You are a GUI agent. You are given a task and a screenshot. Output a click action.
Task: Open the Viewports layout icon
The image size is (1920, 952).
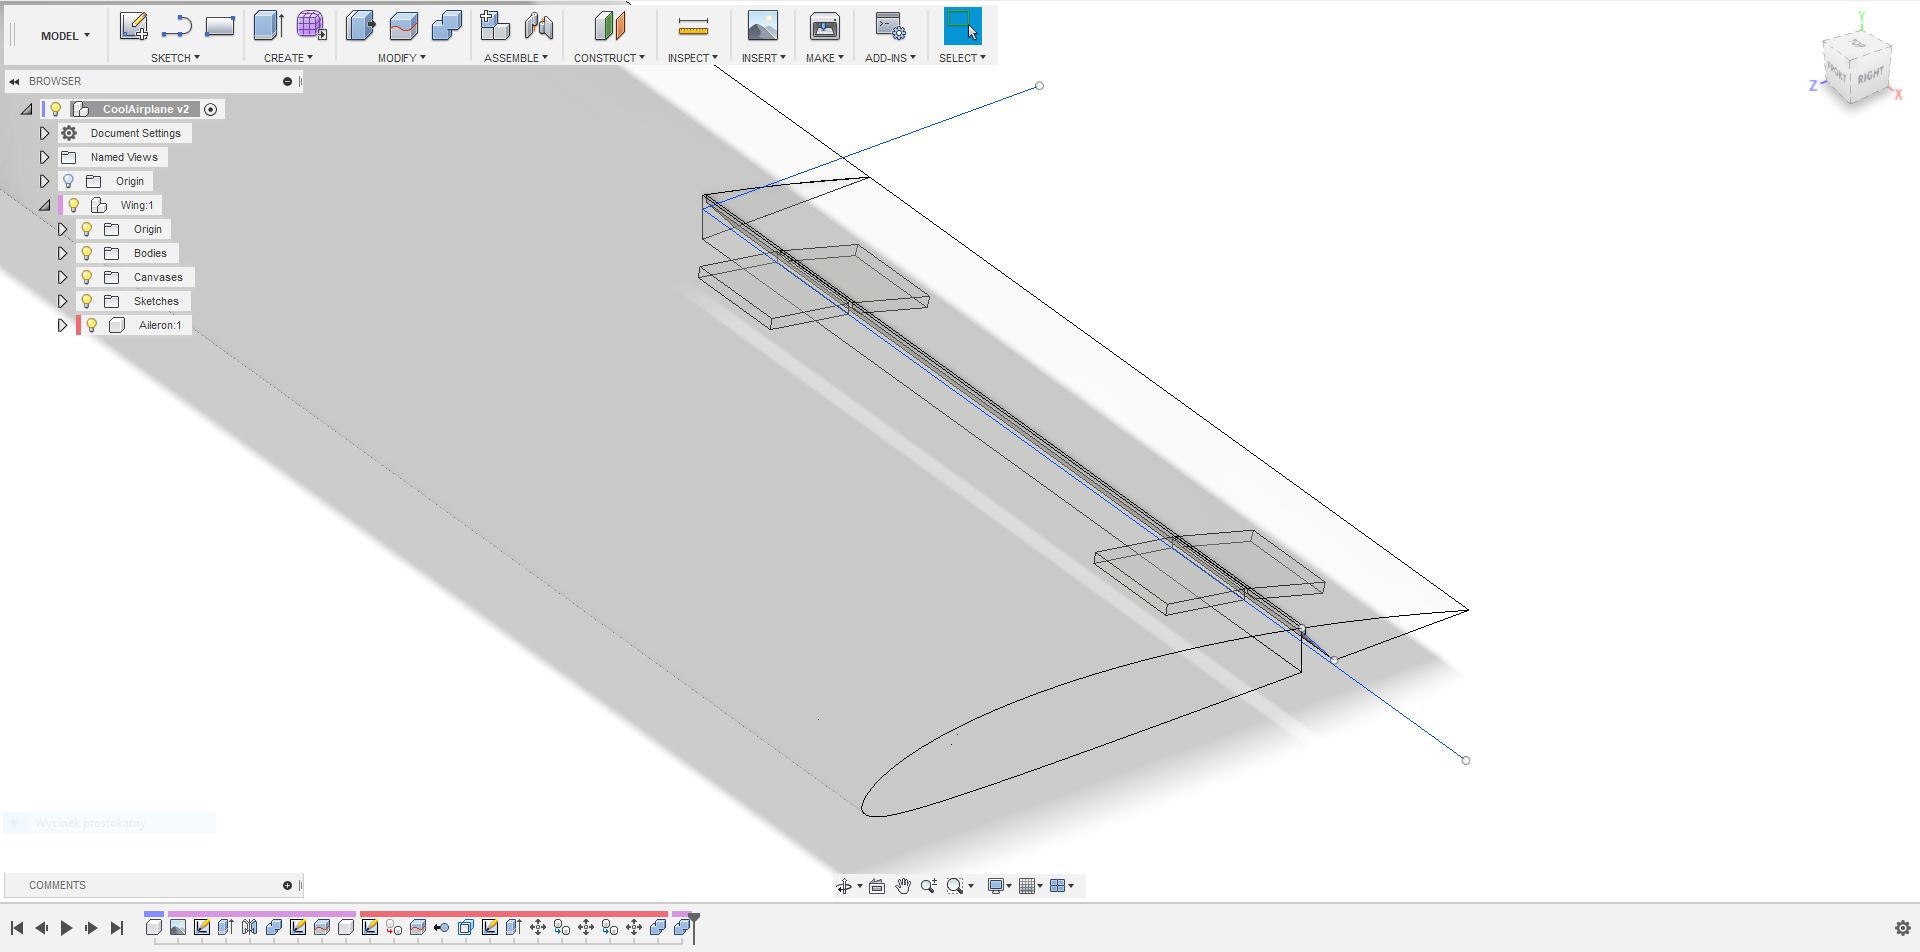[1058, 886]
